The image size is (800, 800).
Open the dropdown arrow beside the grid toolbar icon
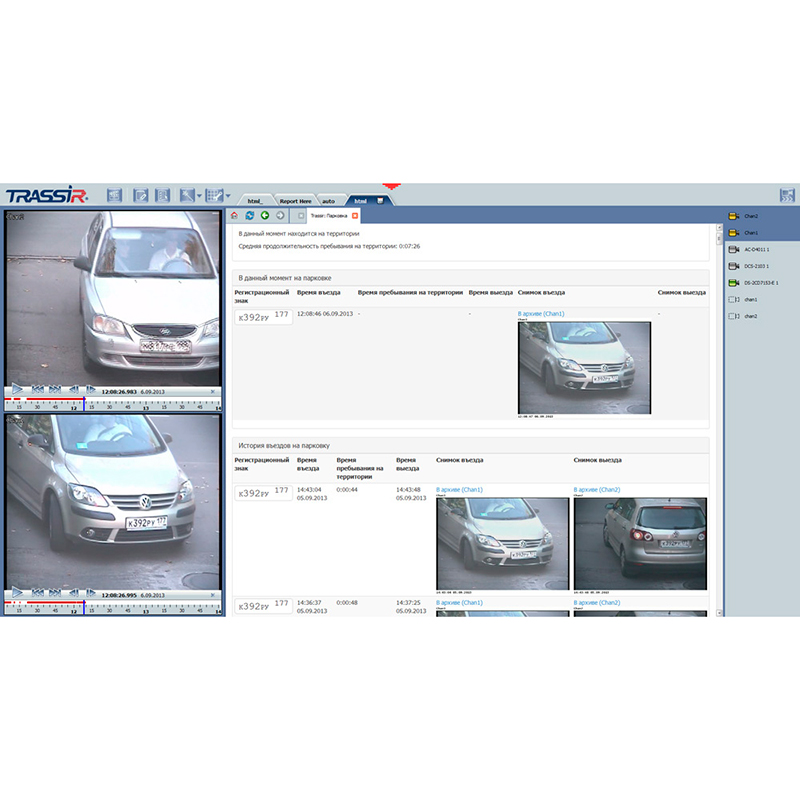pyautogui.click(x=227, y=194)
